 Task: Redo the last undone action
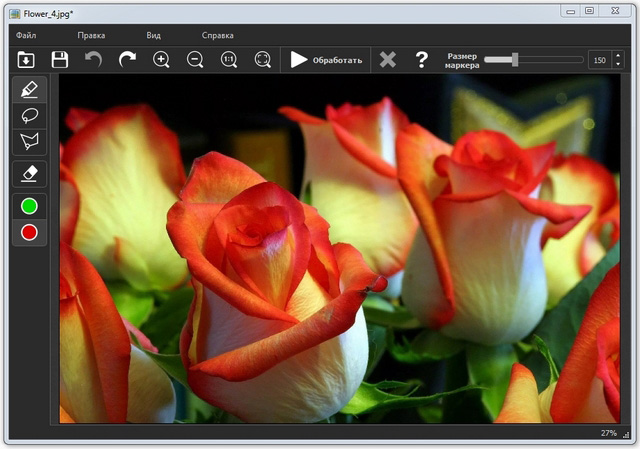click(127, 60)
